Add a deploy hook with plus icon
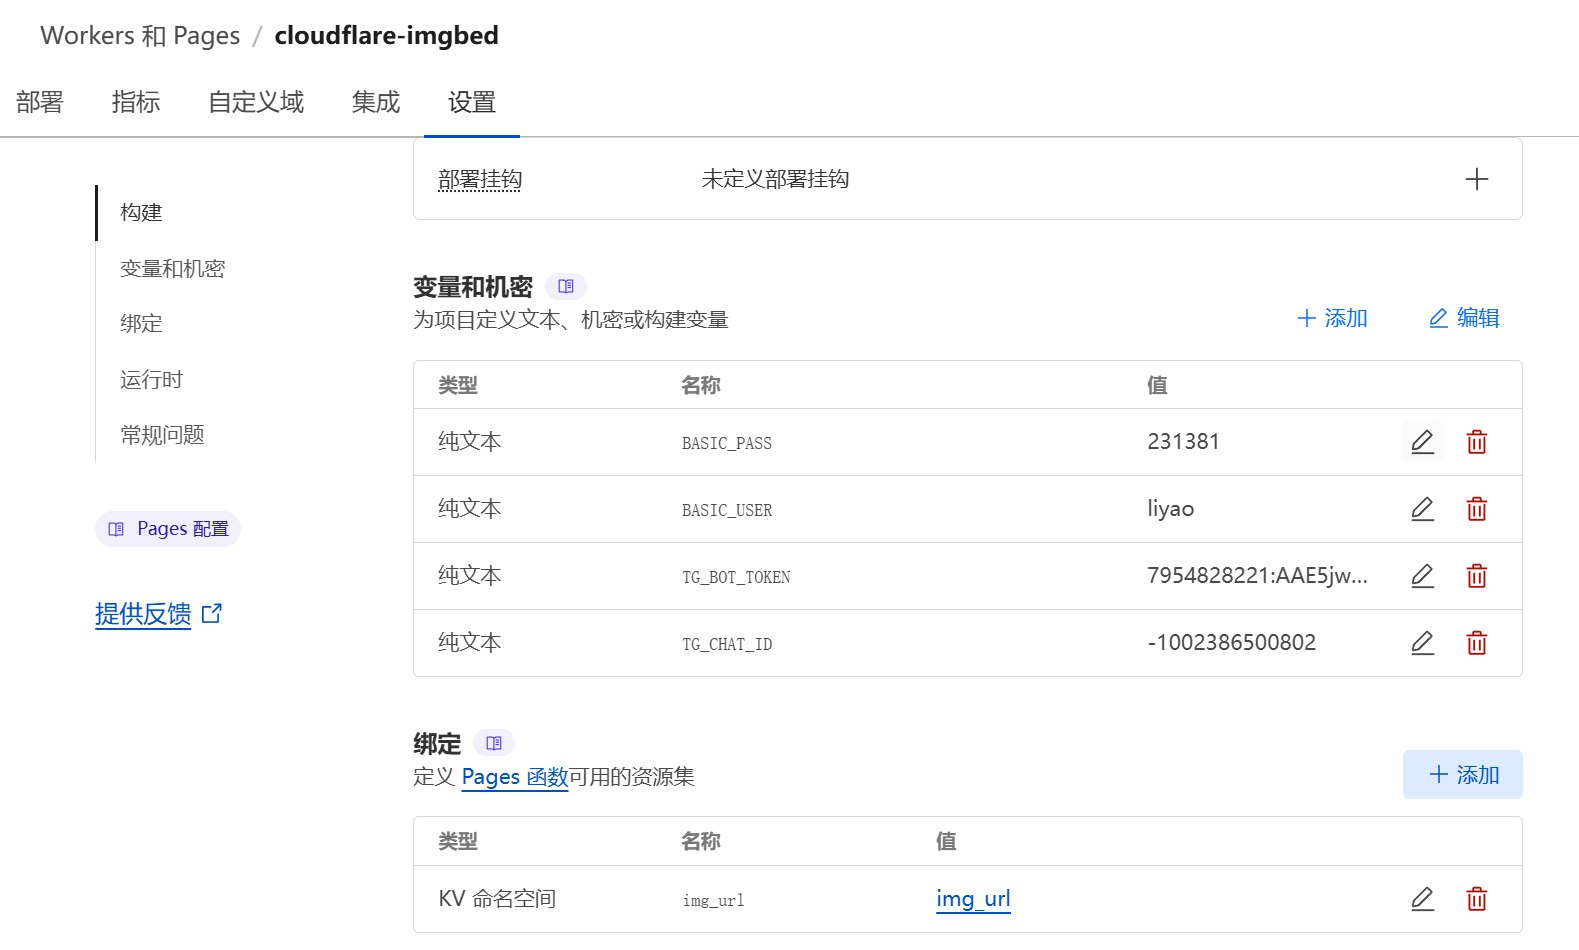The height and width of the screenshot is (950, 1579). click(1476, 179)
